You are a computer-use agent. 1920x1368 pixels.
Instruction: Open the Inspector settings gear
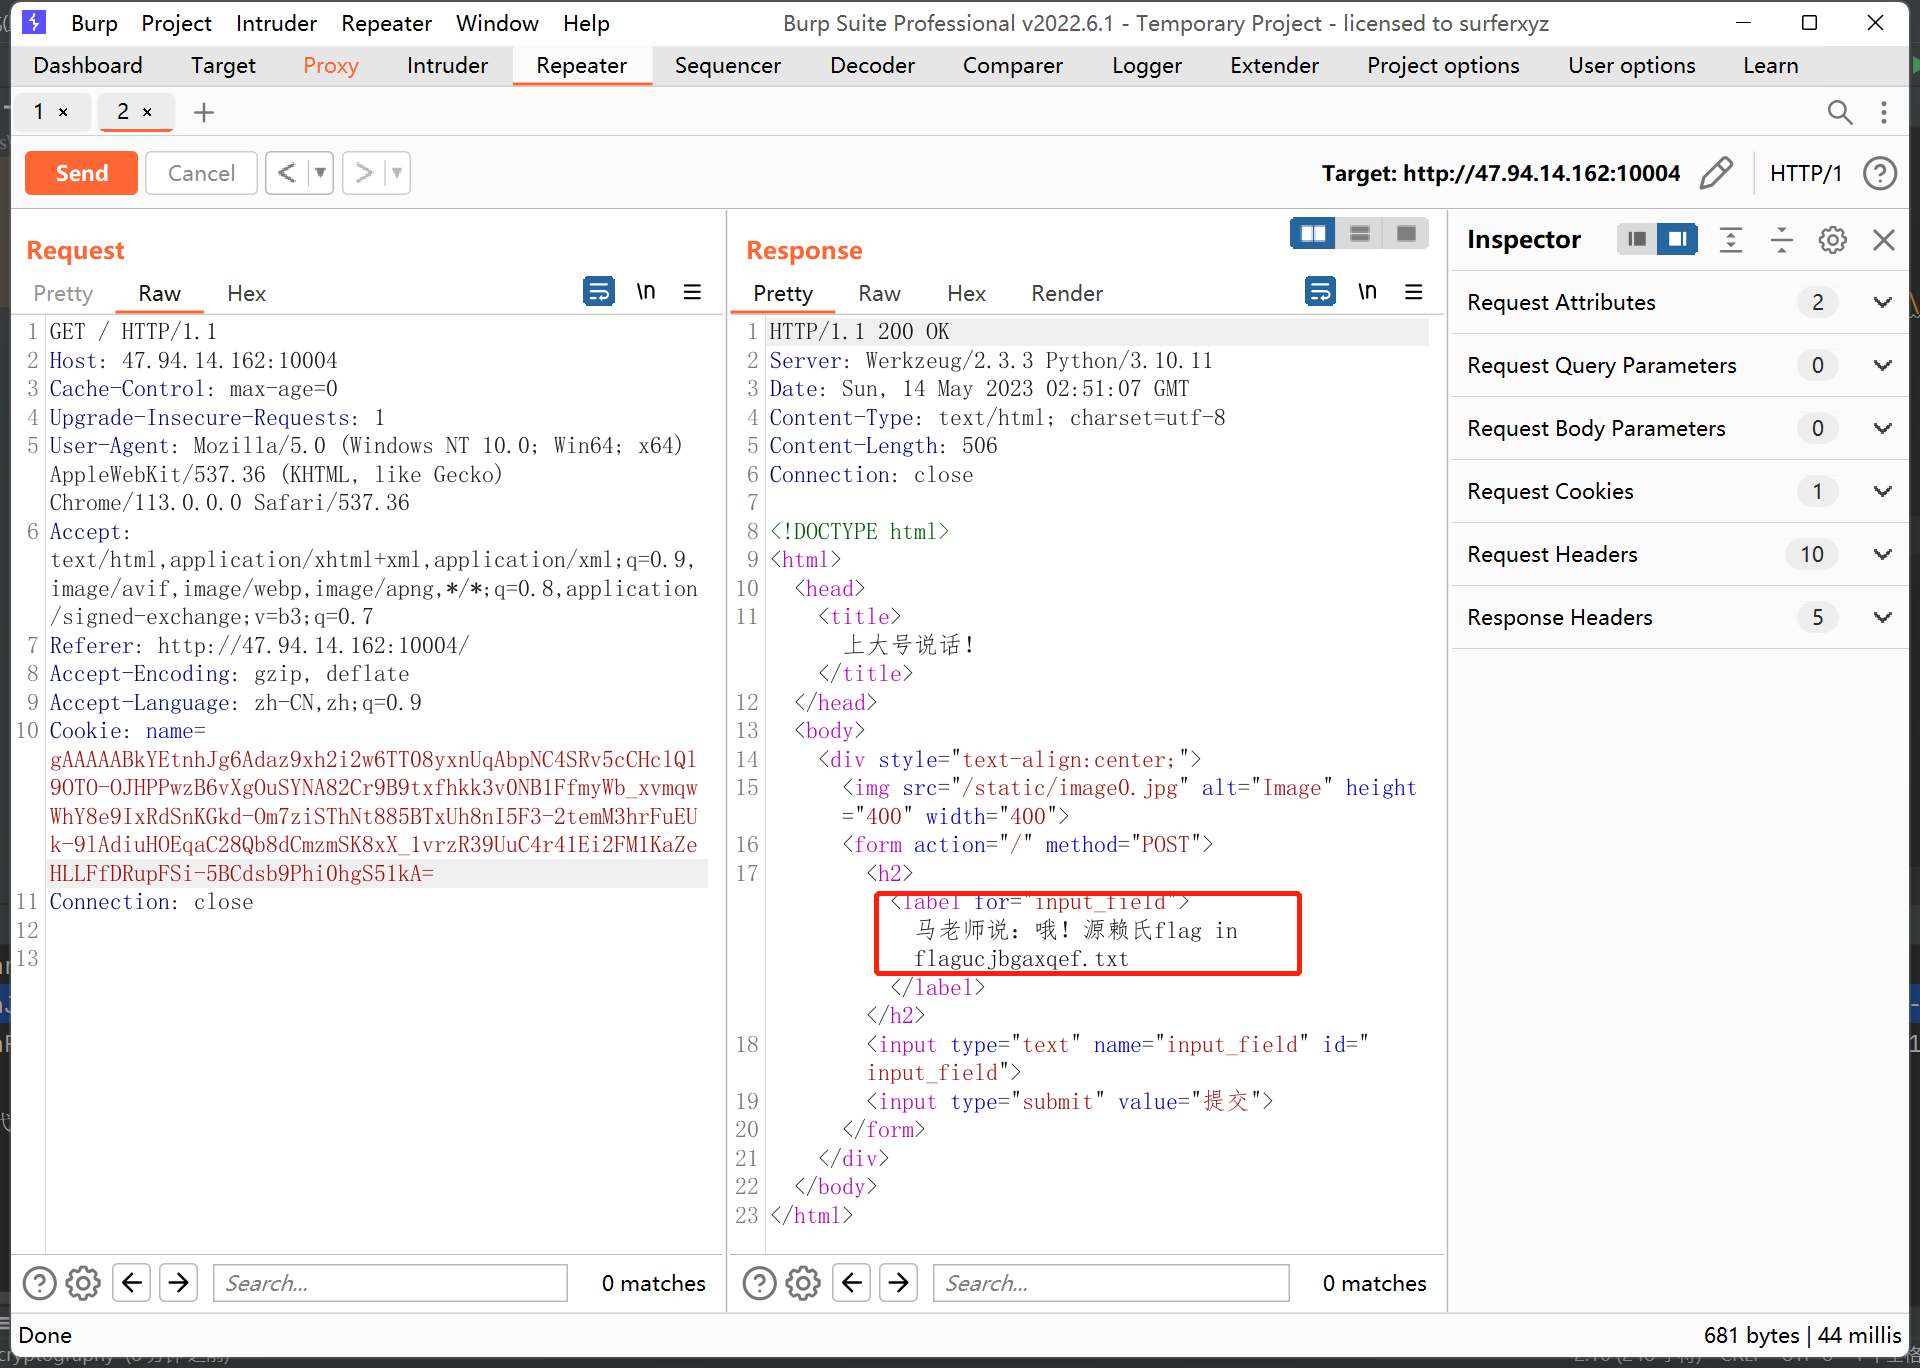tap(1832, 240)
